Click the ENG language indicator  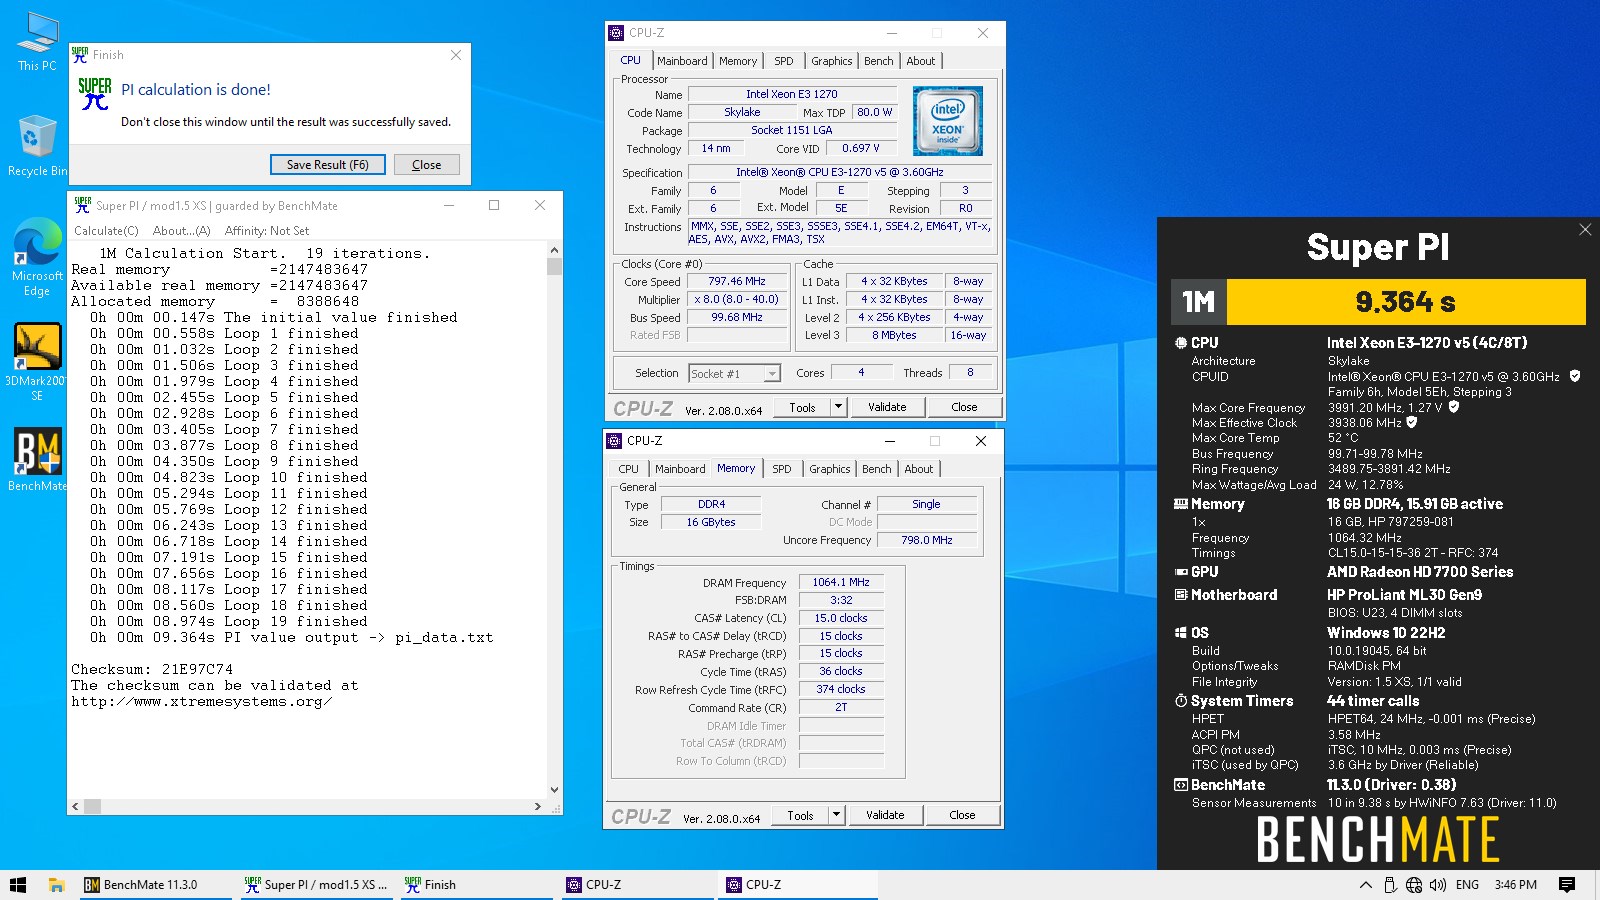[1467, 885]
